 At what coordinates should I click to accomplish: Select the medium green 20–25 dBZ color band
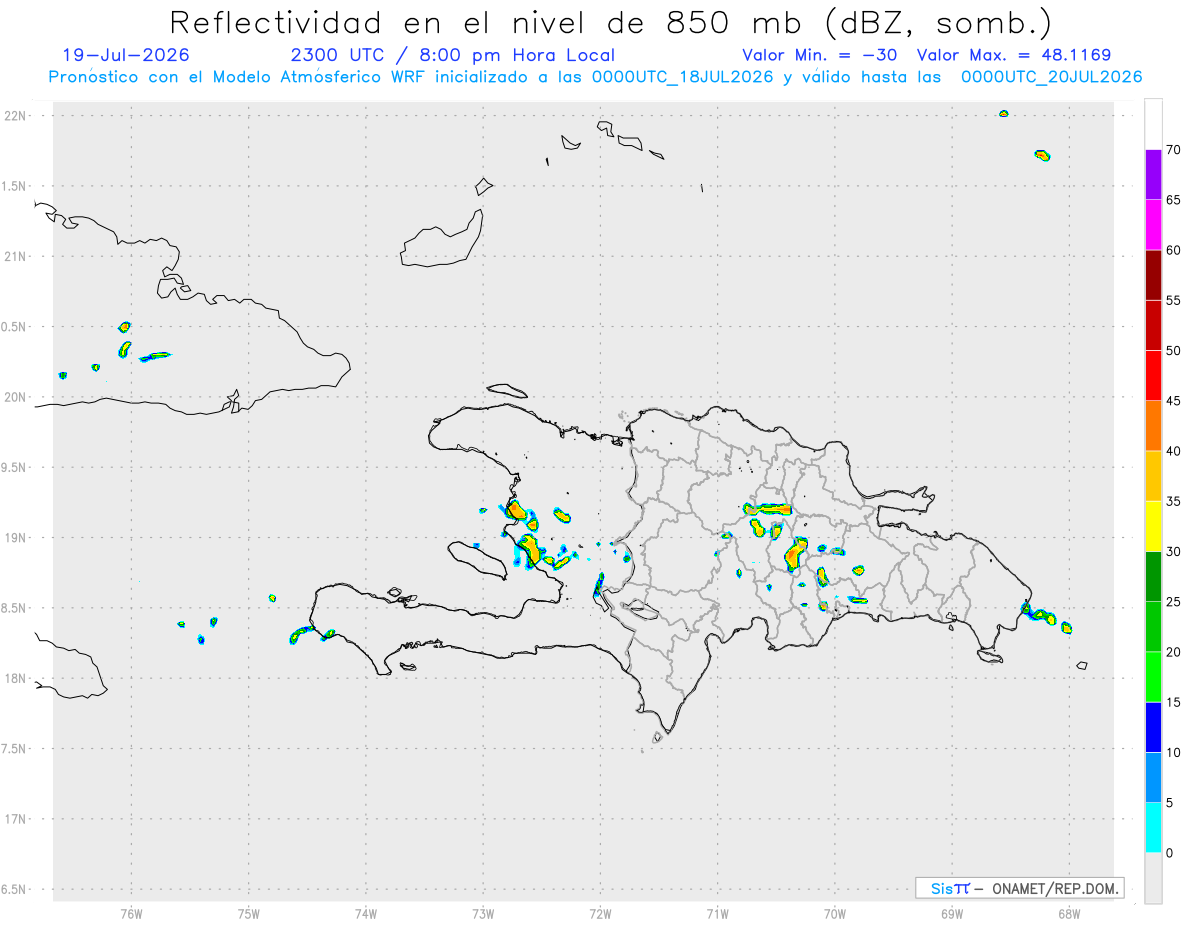[1153, 627]
